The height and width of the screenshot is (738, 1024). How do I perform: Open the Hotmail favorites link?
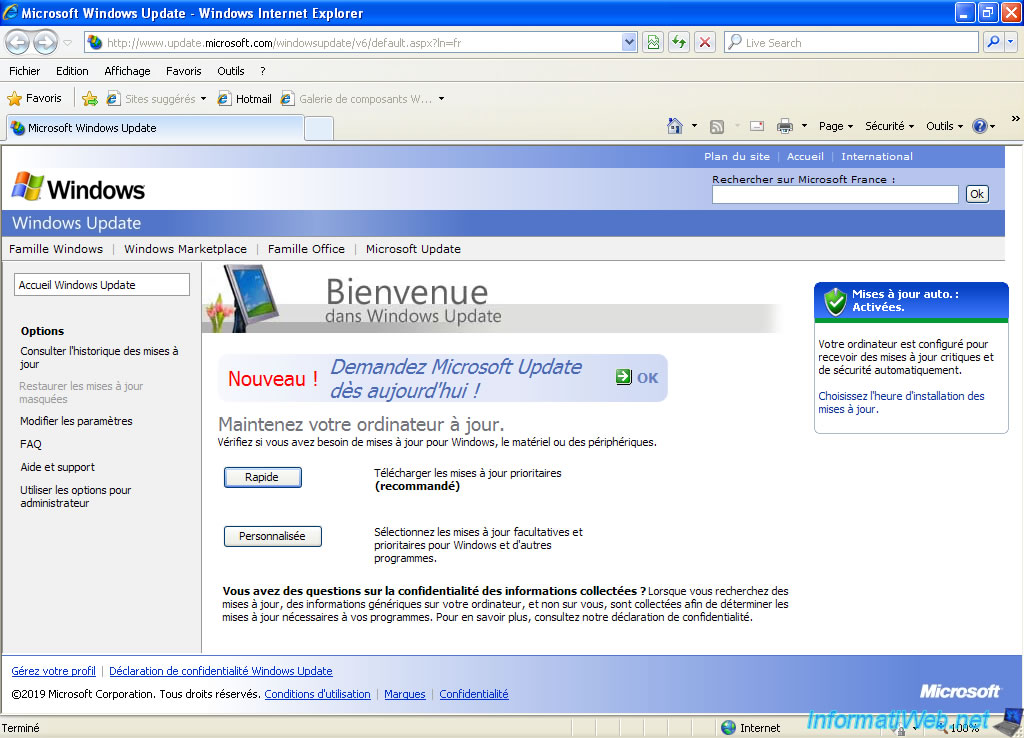pos(245,99)
